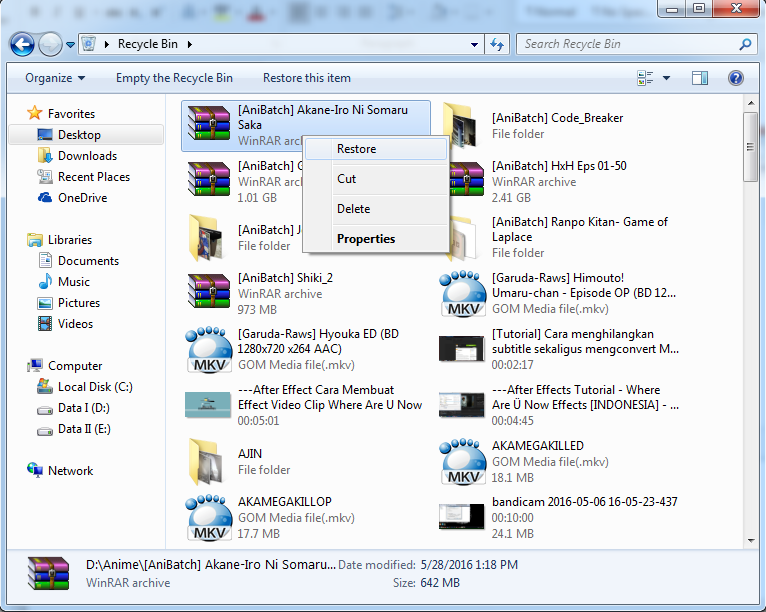
Task: Click the scroll up arrow of file list
Action: tap(751, 103)
